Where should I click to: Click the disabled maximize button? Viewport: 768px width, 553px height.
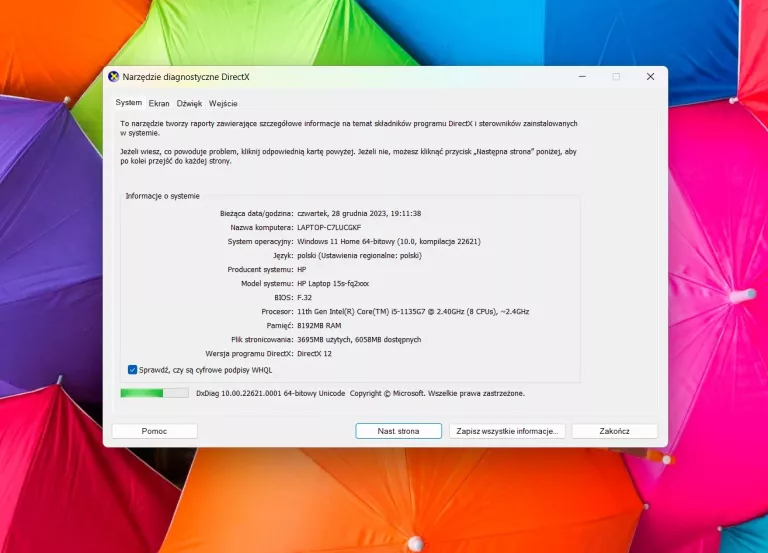tap(616, 76)
